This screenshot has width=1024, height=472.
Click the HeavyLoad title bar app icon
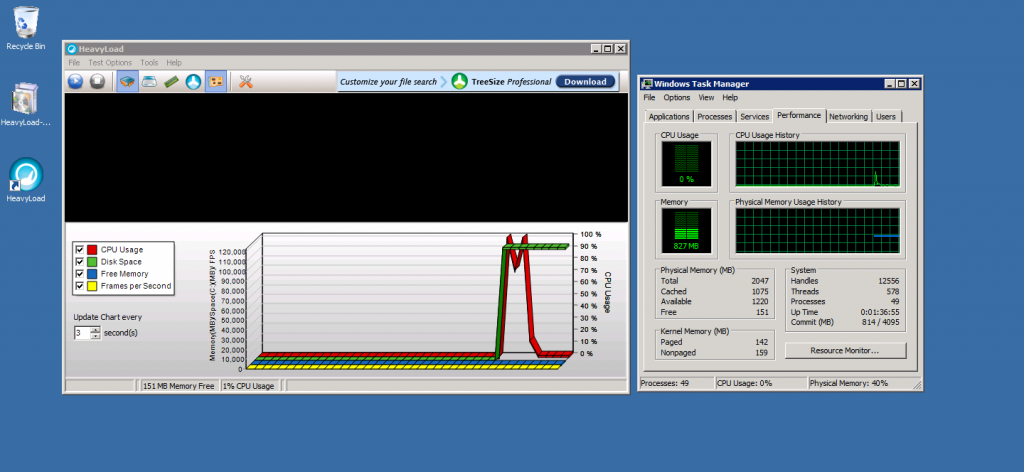click(x=72, y=49)
